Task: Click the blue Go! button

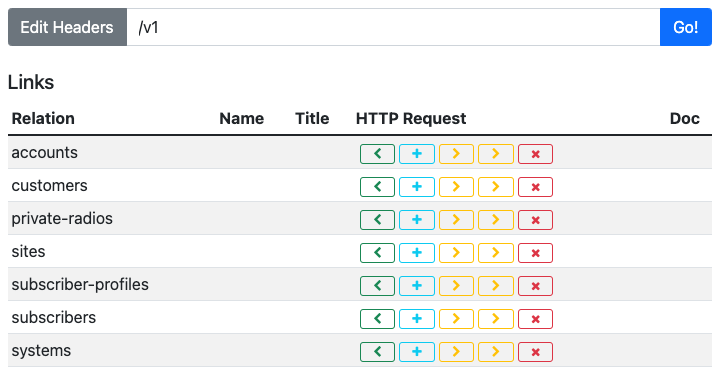Action: click(686, 27)
